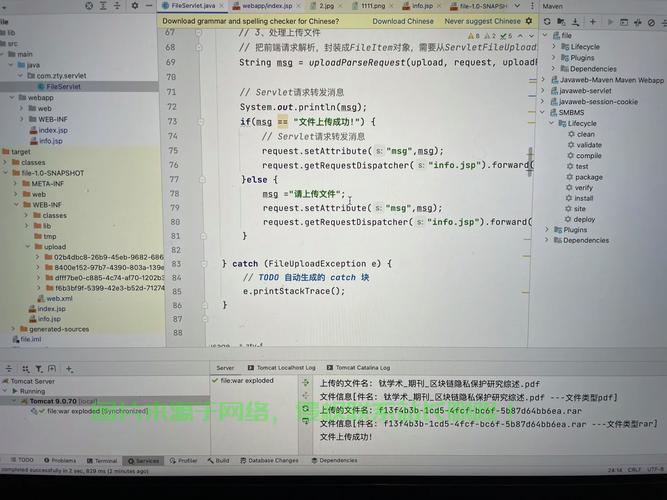Open Database Changes tool window

(x=269, y=460)
